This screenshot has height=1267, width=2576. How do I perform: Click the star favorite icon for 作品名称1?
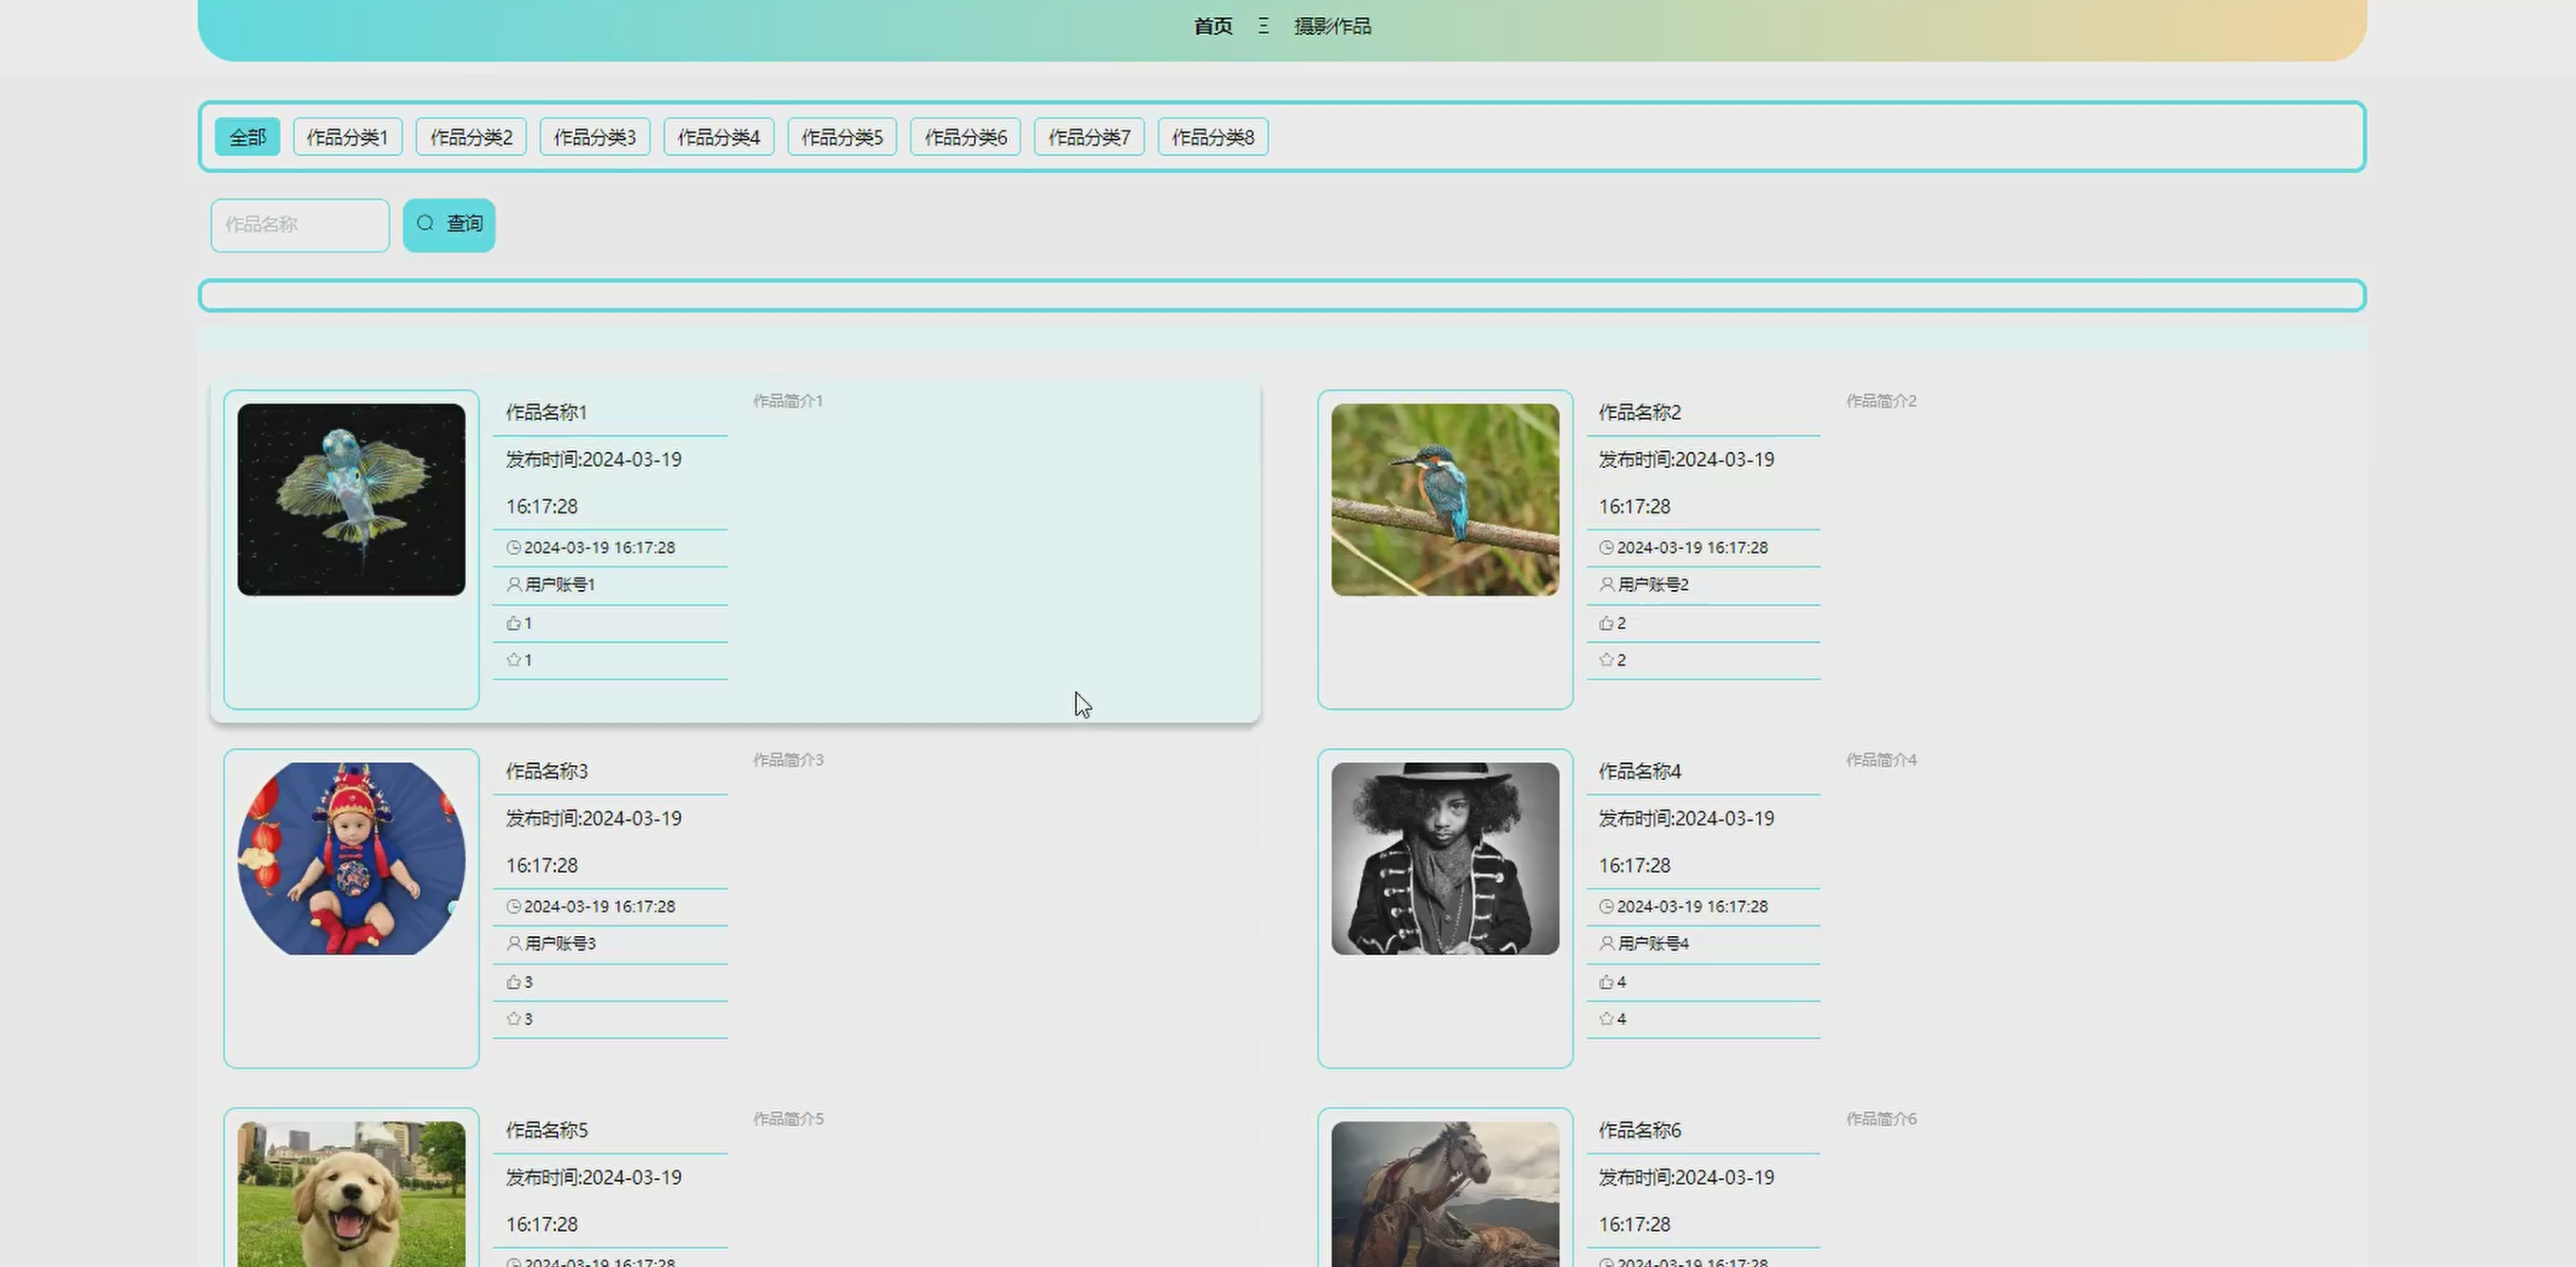tap(513, 660)
